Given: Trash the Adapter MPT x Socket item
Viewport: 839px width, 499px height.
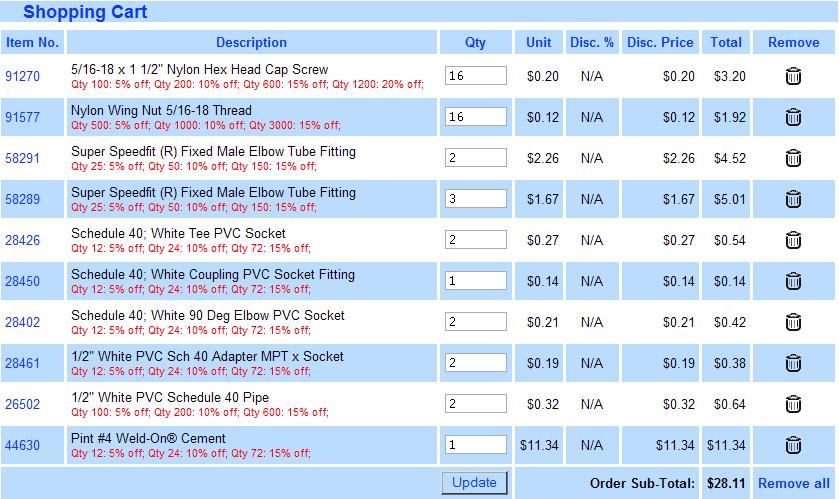Looking at the screenshot, I should coord(793,363).
